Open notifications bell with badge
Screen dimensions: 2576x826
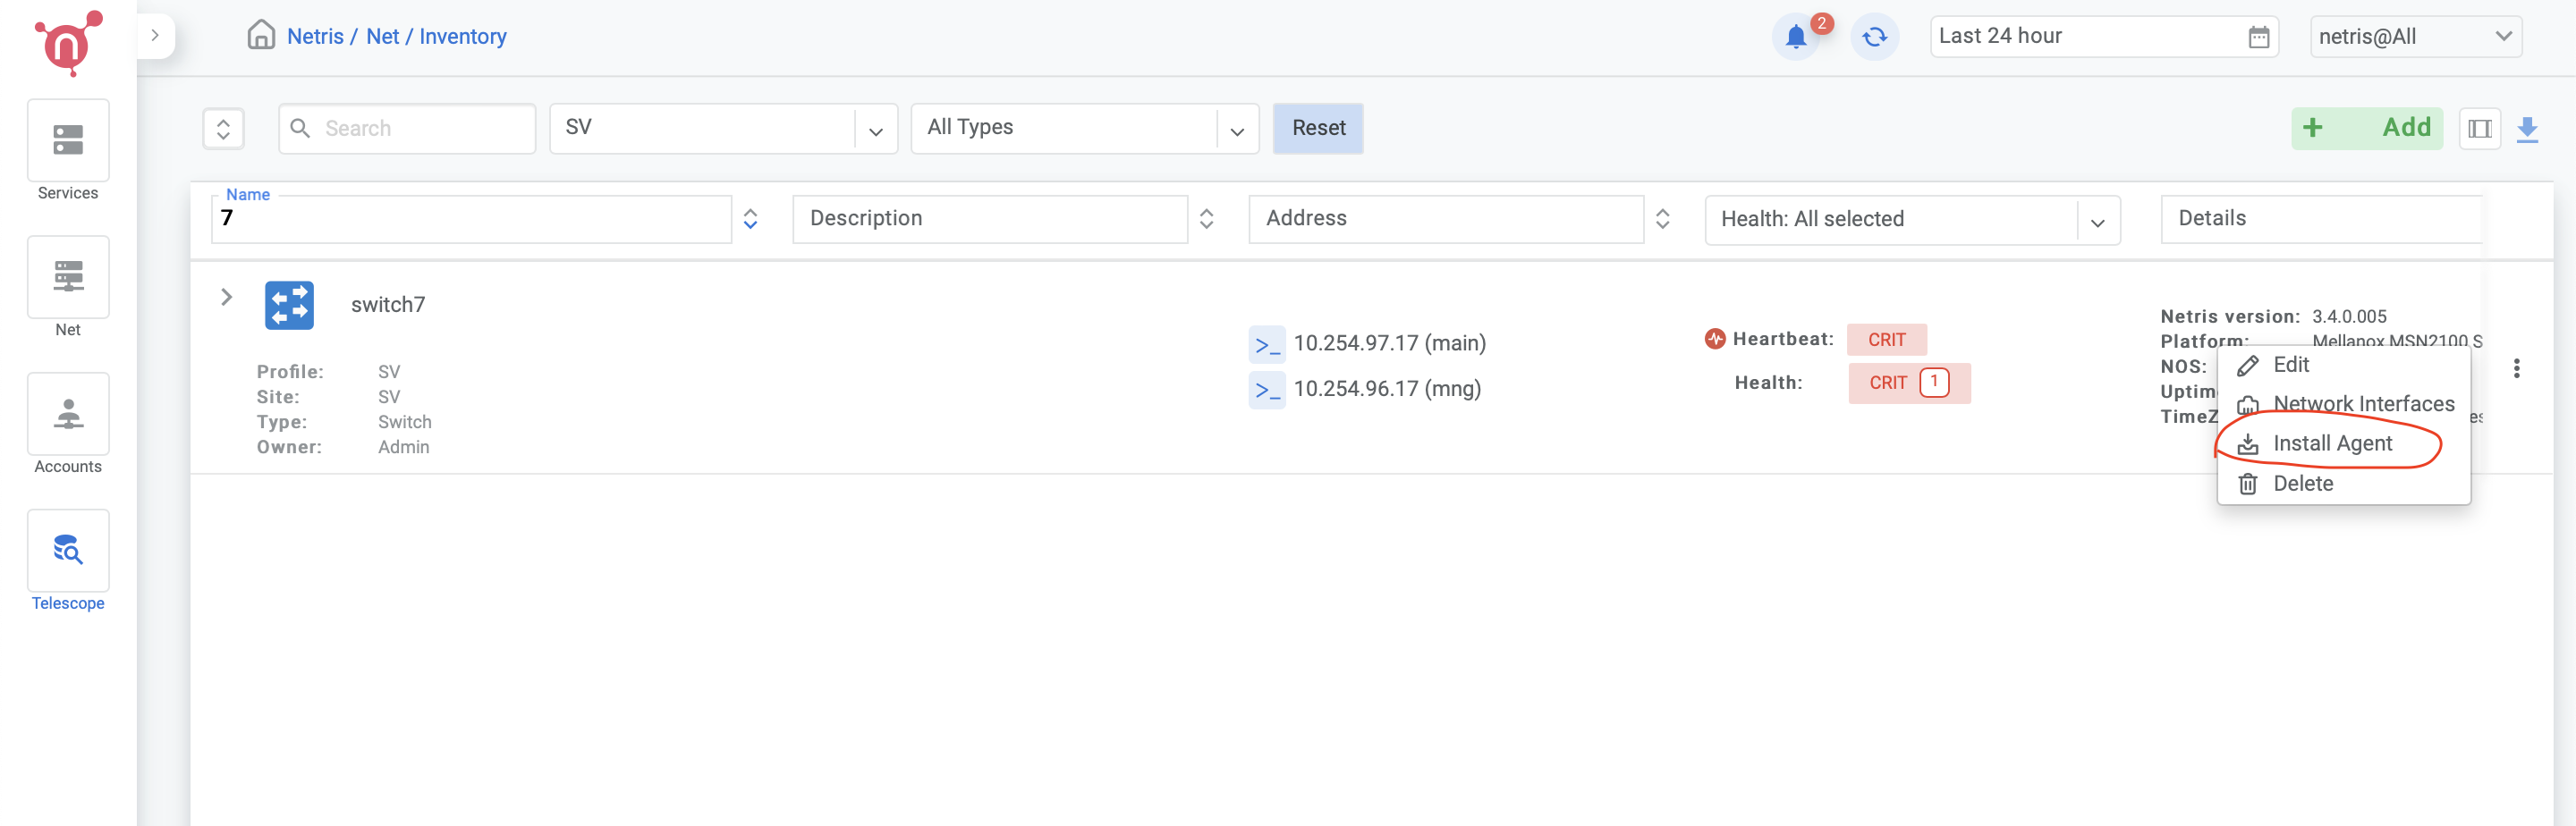[1796, 37]
